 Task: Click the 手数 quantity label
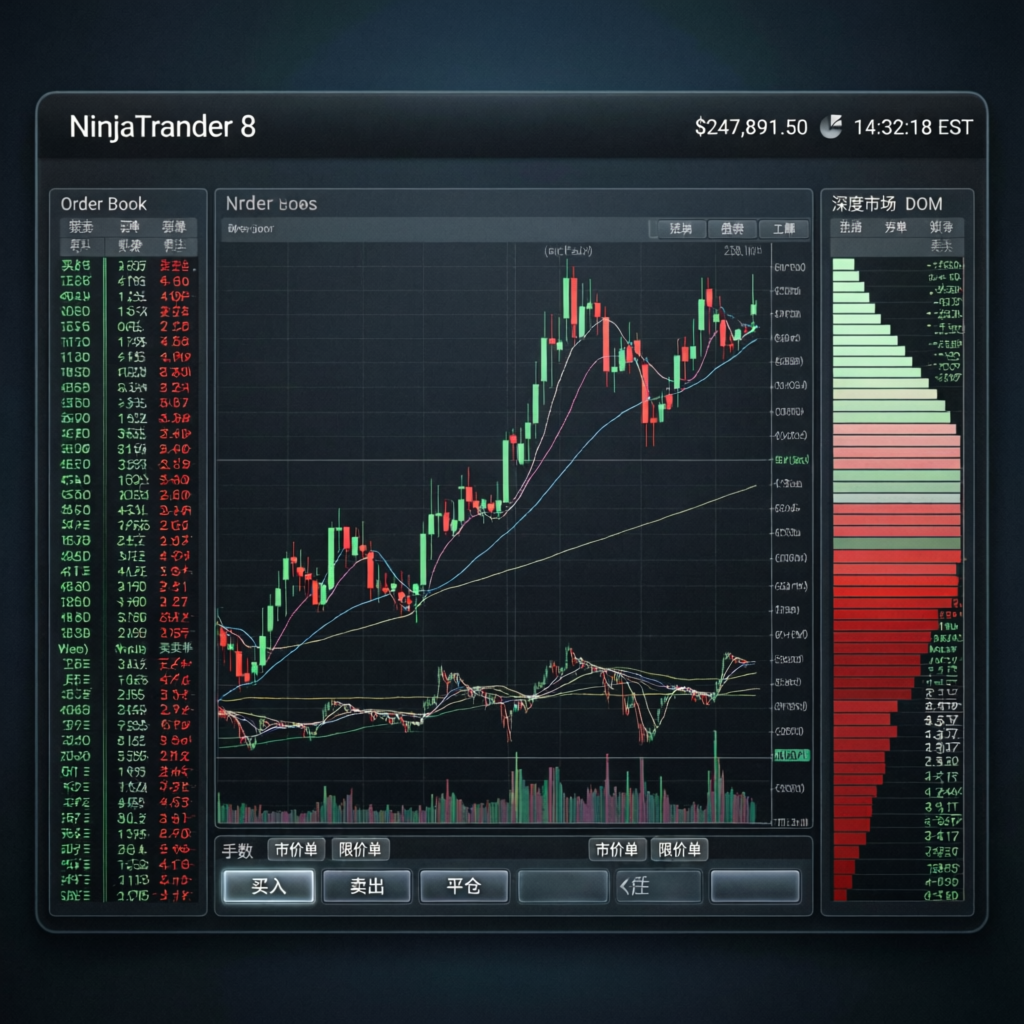(237, 850)
